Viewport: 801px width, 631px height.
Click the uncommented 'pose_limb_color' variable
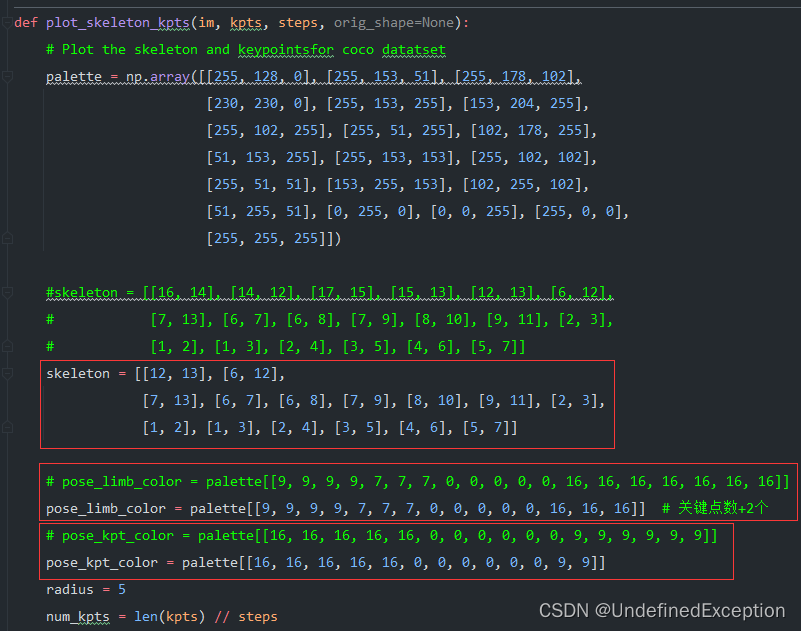coord(106,508)
